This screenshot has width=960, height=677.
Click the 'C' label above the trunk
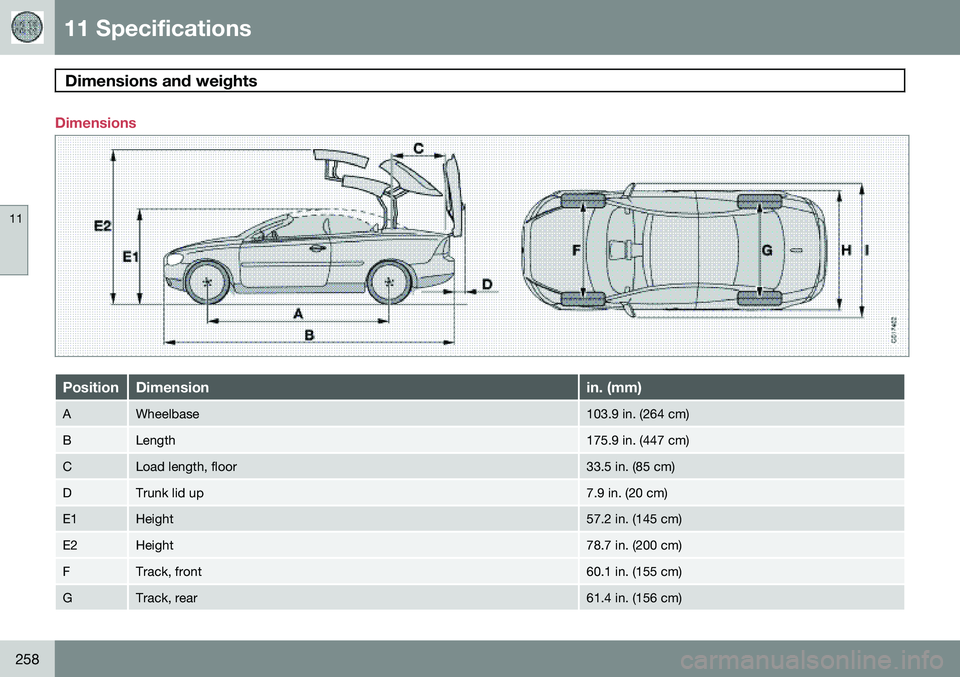tap(419, 148)
